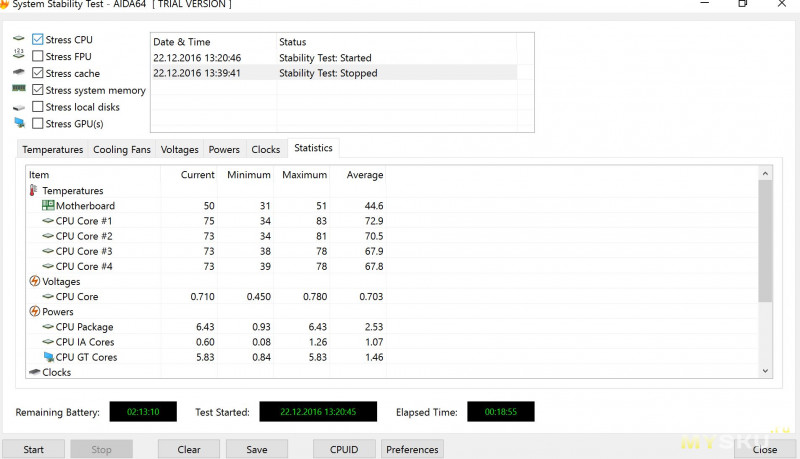
Task: Open the Cooling Fans tab
Action: point(121,149)
